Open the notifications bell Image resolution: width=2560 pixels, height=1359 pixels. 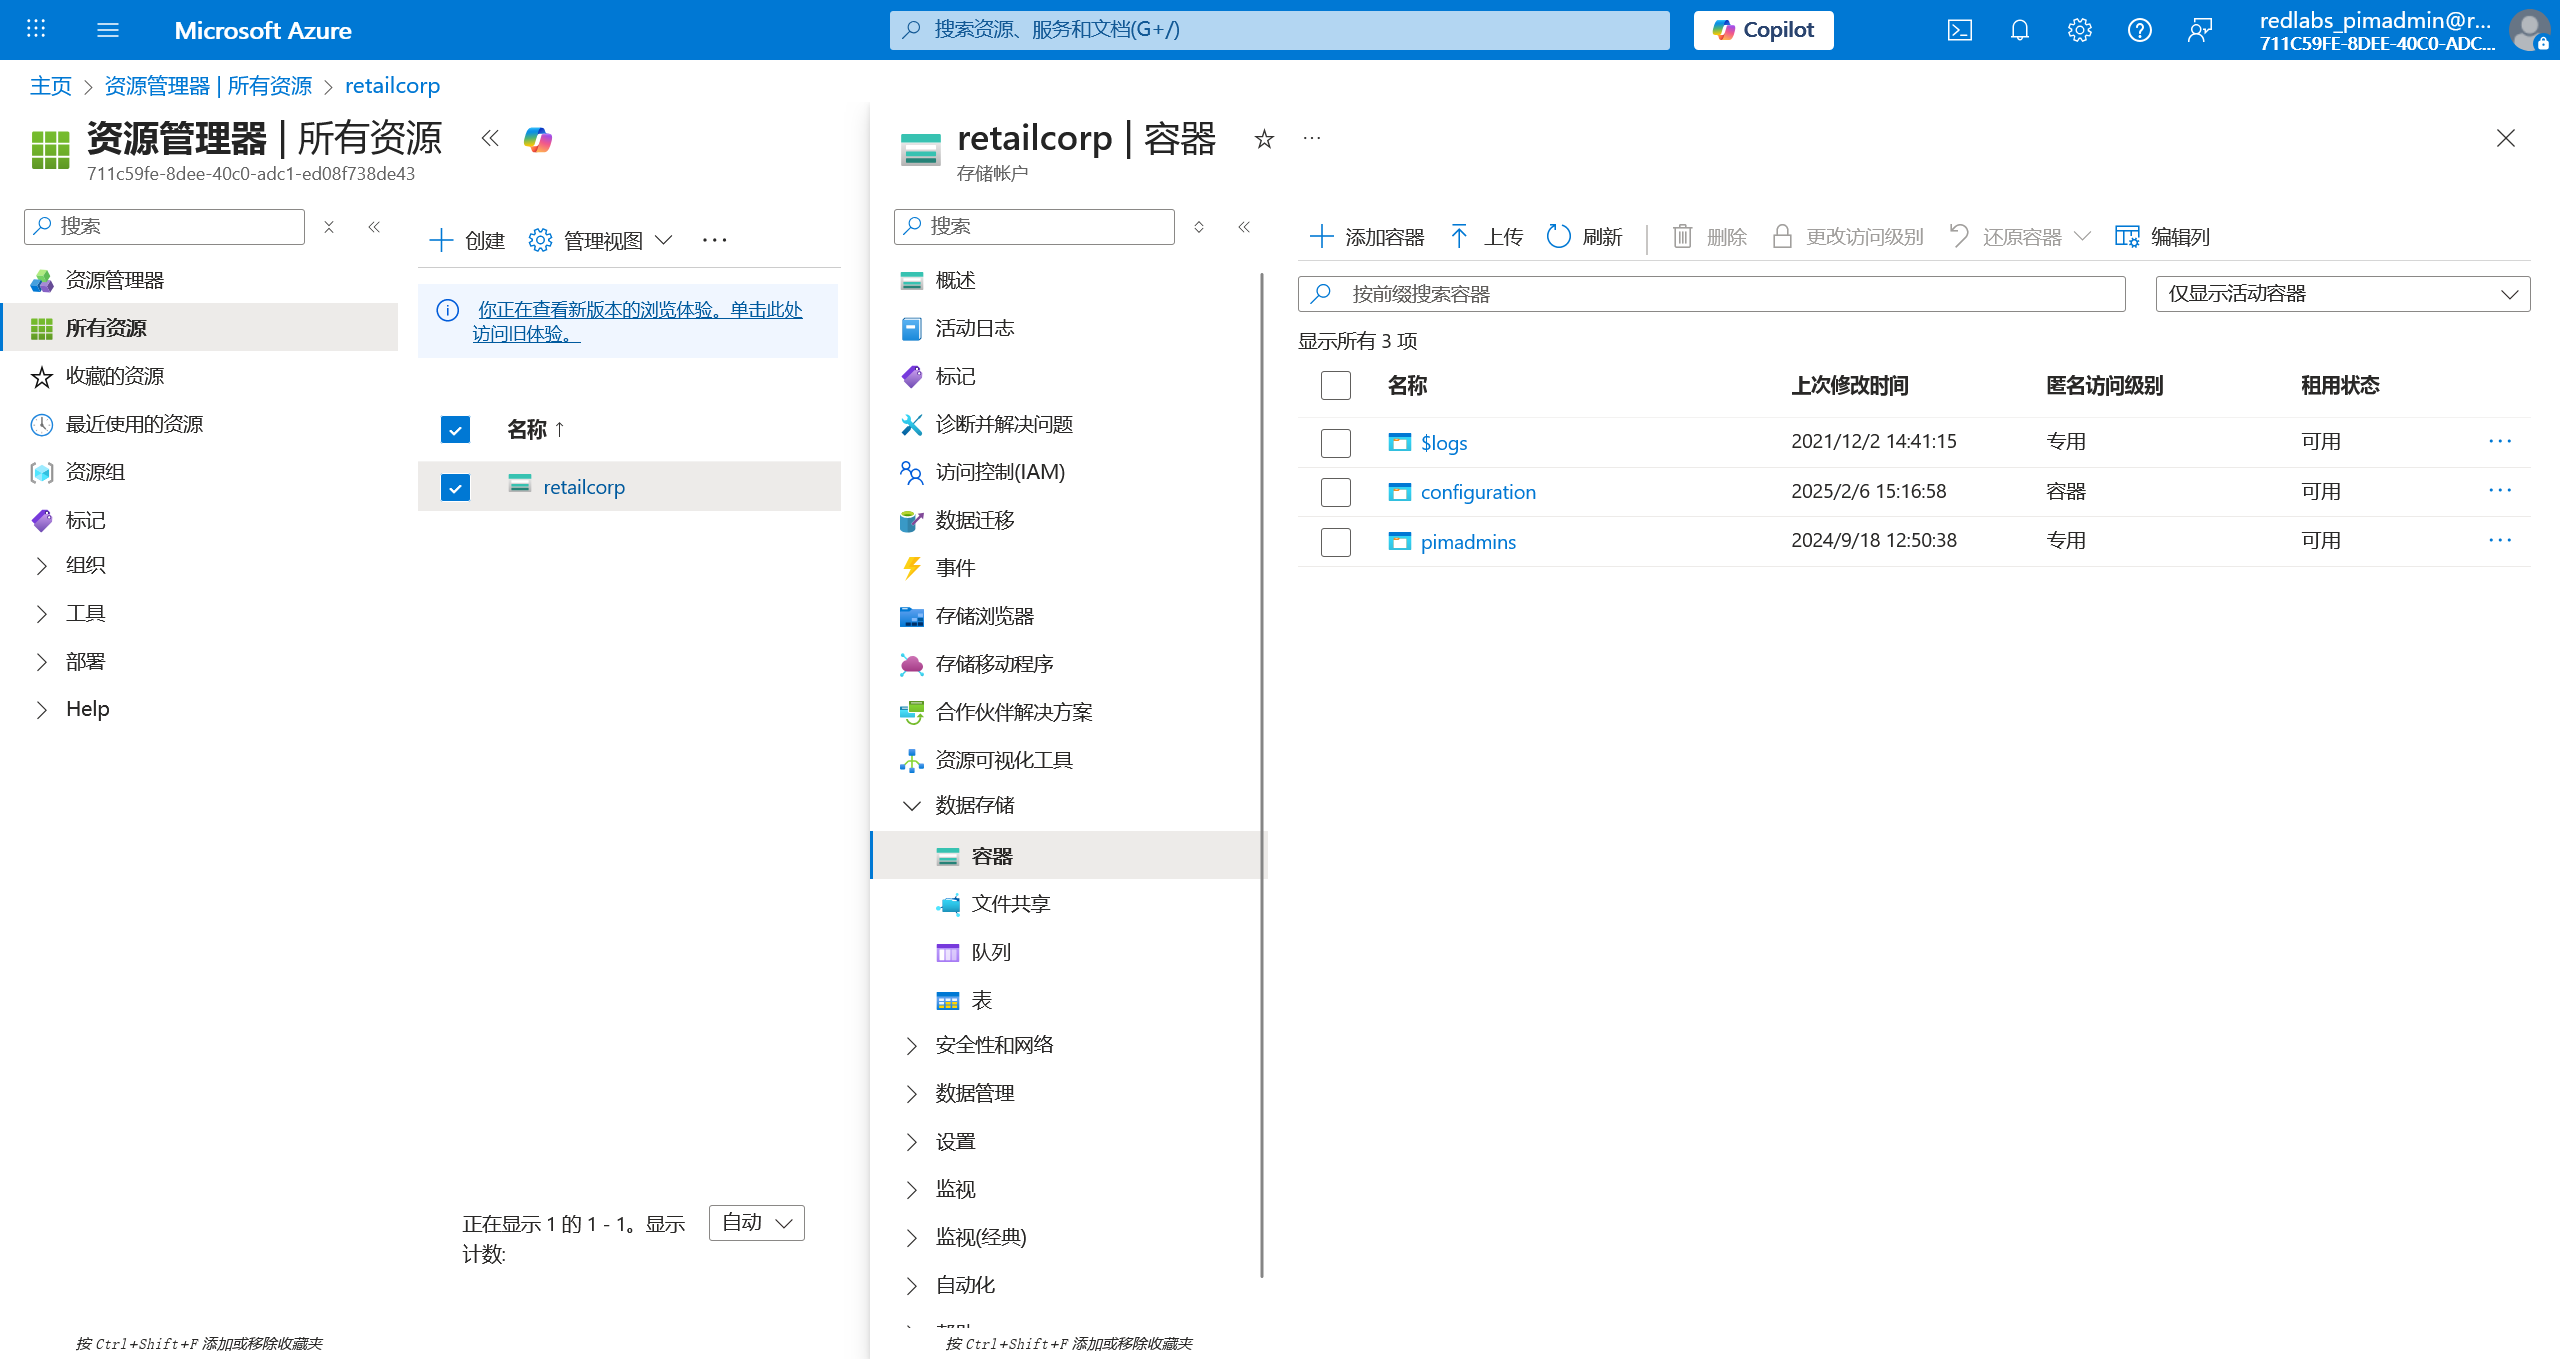click(x=2019, y=30)
